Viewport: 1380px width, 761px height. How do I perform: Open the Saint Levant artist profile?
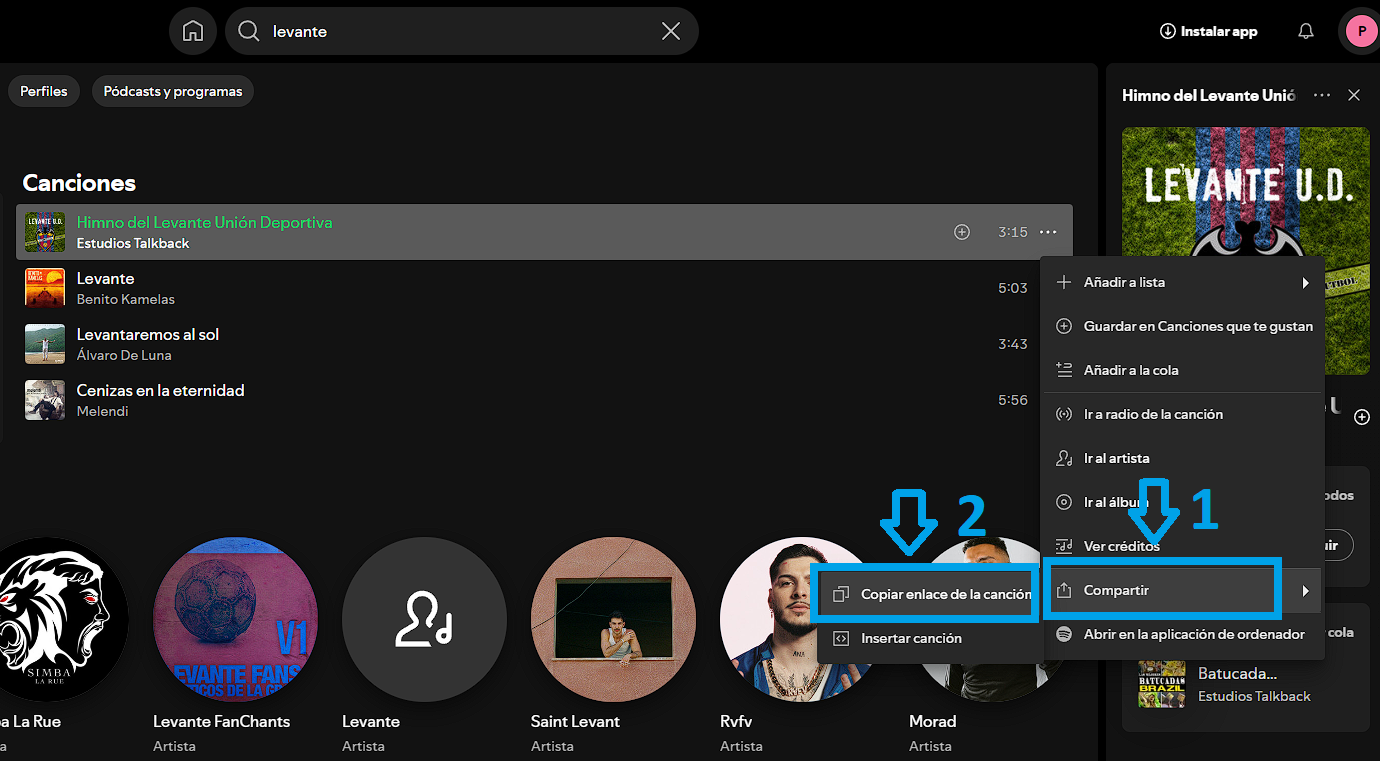[x=613, y=620]
